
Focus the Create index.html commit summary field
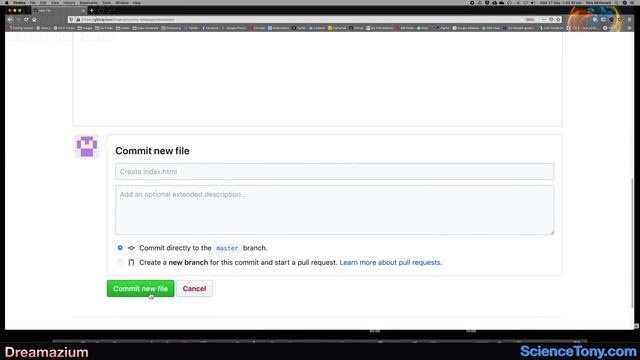click(x=334, y=171)
